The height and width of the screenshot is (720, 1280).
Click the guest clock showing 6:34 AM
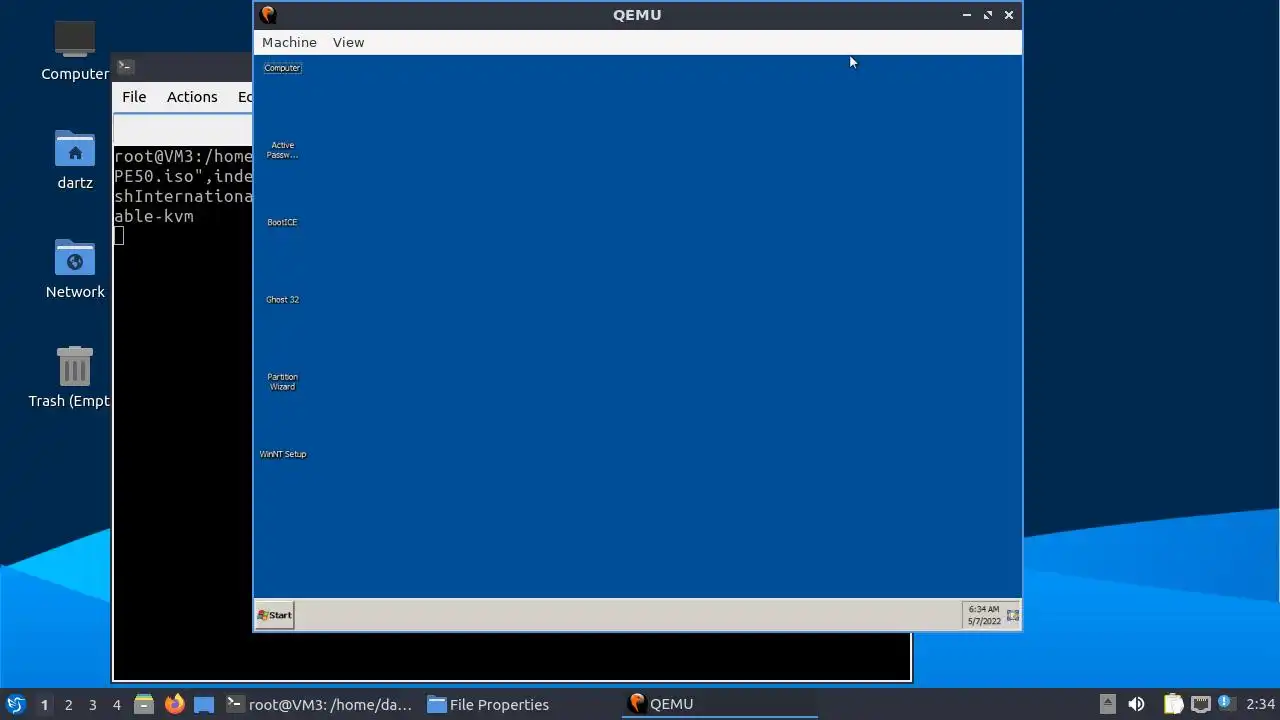pos(983,615)
